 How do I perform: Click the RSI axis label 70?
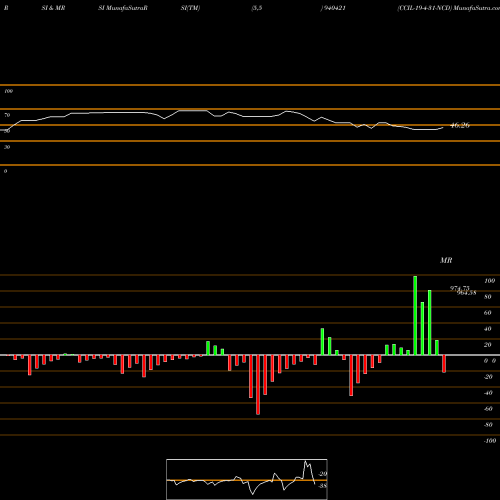(x=7, y=115)
